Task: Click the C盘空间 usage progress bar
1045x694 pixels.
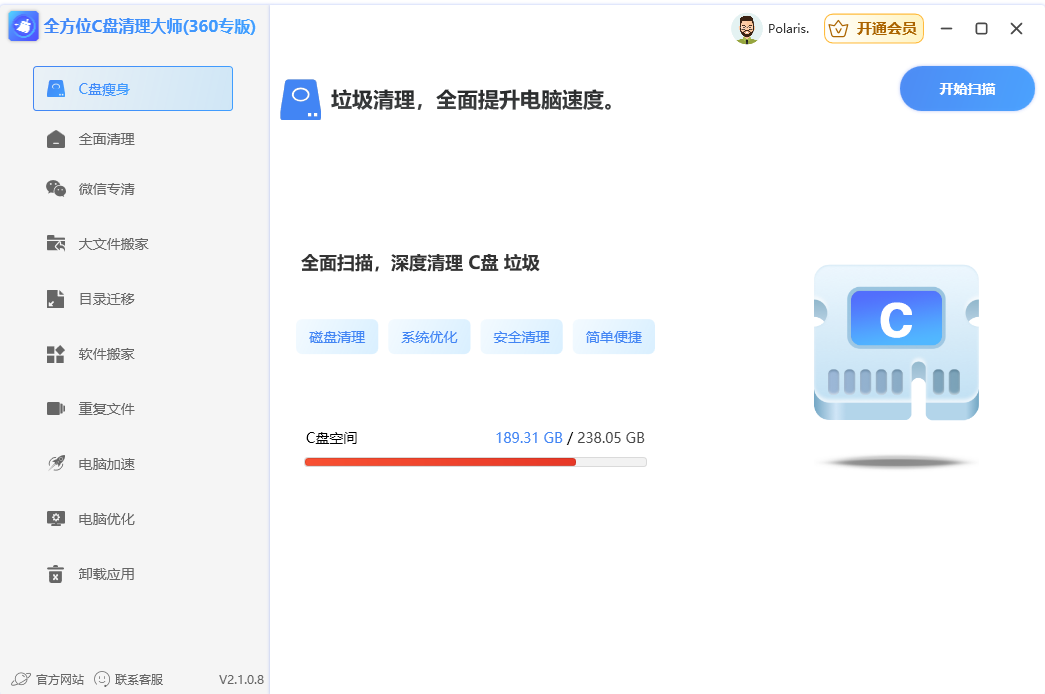Action: [475, 461]
